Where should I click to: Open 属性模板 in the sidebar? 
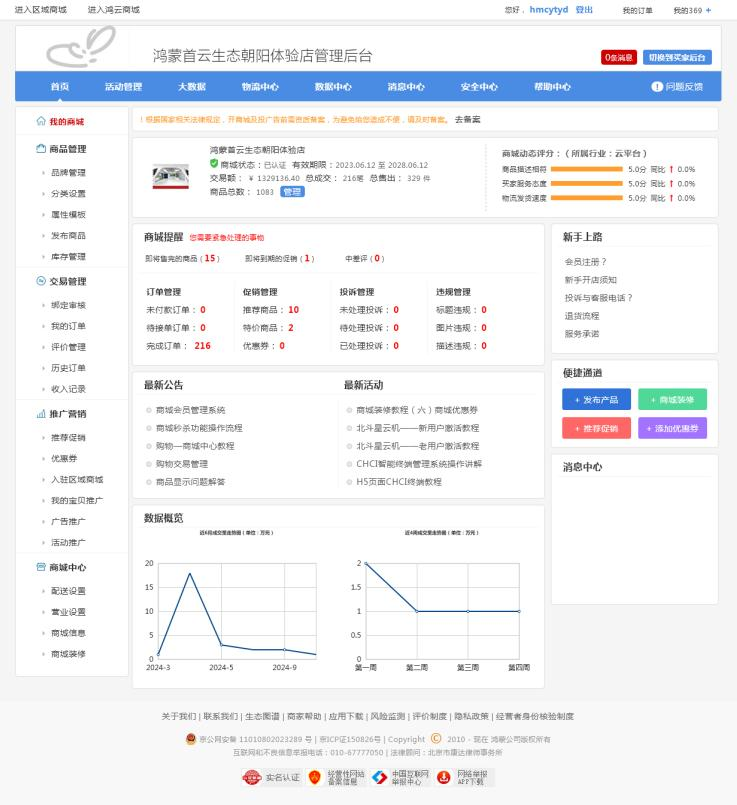[x=68, y=215]
